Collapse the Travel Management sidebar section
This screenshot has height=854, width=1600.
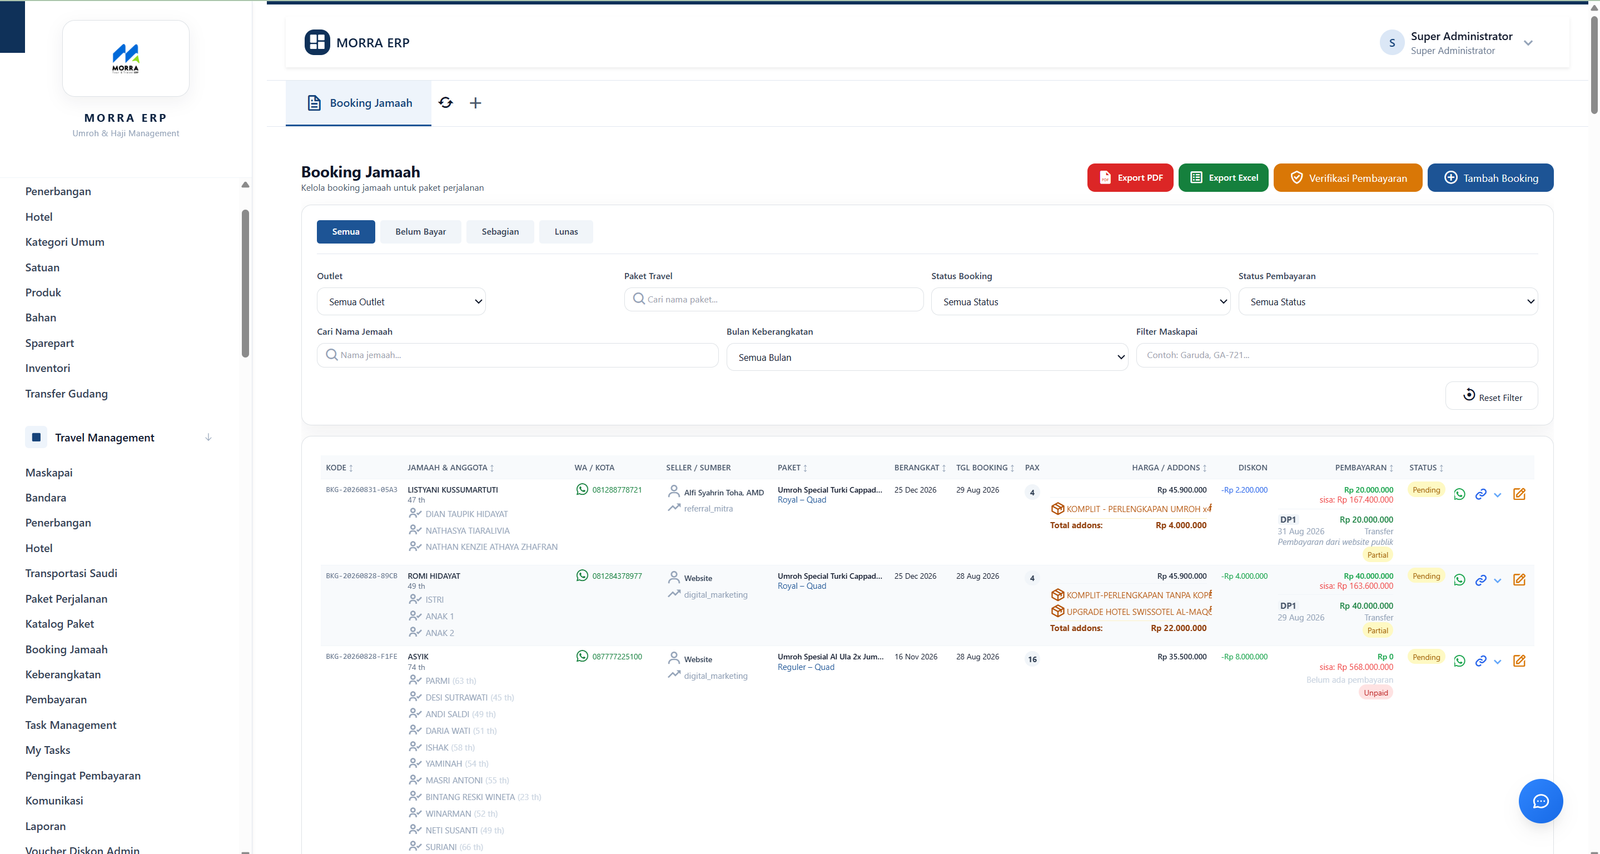(208, 438)
